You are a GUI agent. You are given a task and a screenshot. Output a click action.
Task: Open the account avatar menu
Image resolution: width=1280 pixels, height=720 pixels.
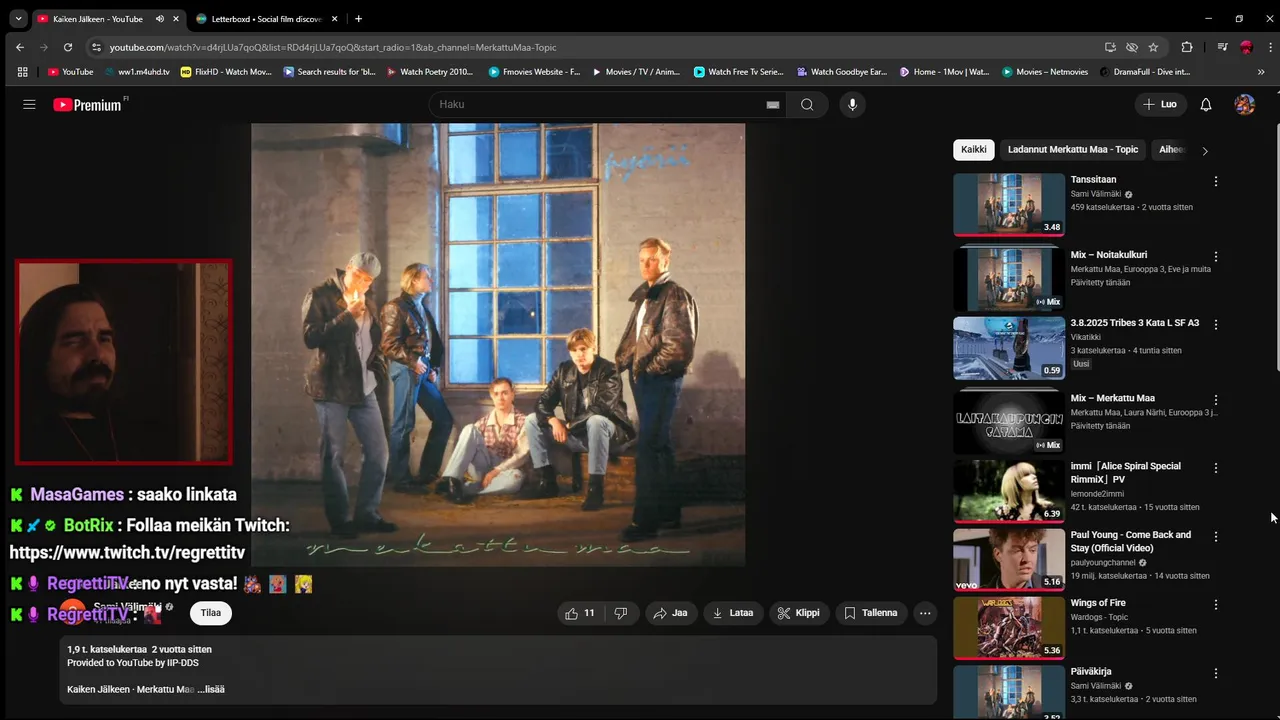pos(1244,104)
